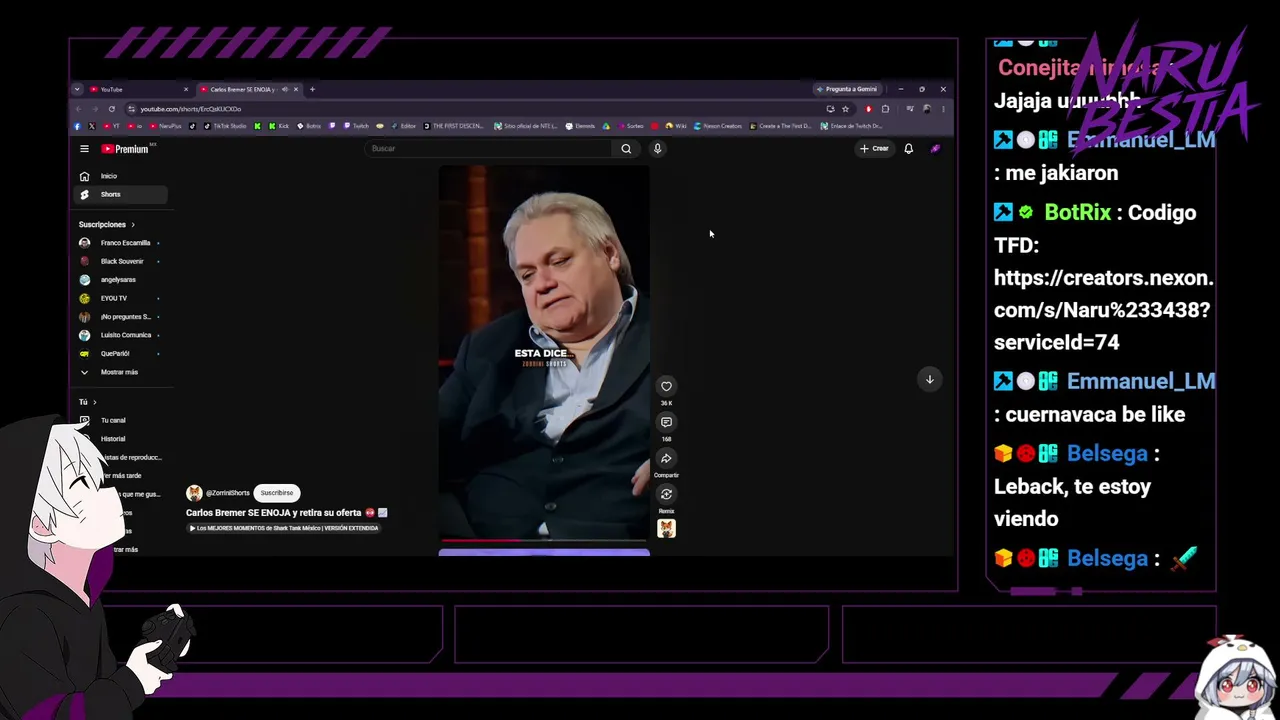Screen dimensions: 1280x720
Task: Open the YouTube guide hamburger menu
Action: tap(84, 149)
